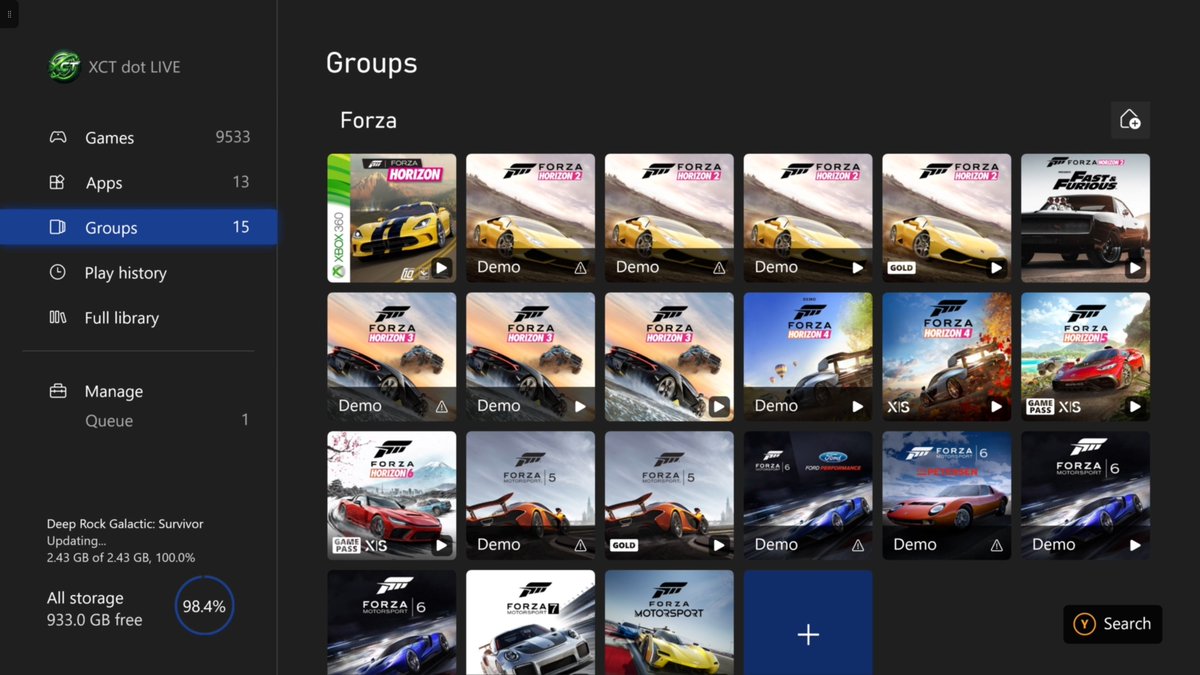Click warning icon on Ford Performance Motorsport 6 Demo
Viewport: 1200px width, 675px height.
pyautogui.click(x=858, y=545)
